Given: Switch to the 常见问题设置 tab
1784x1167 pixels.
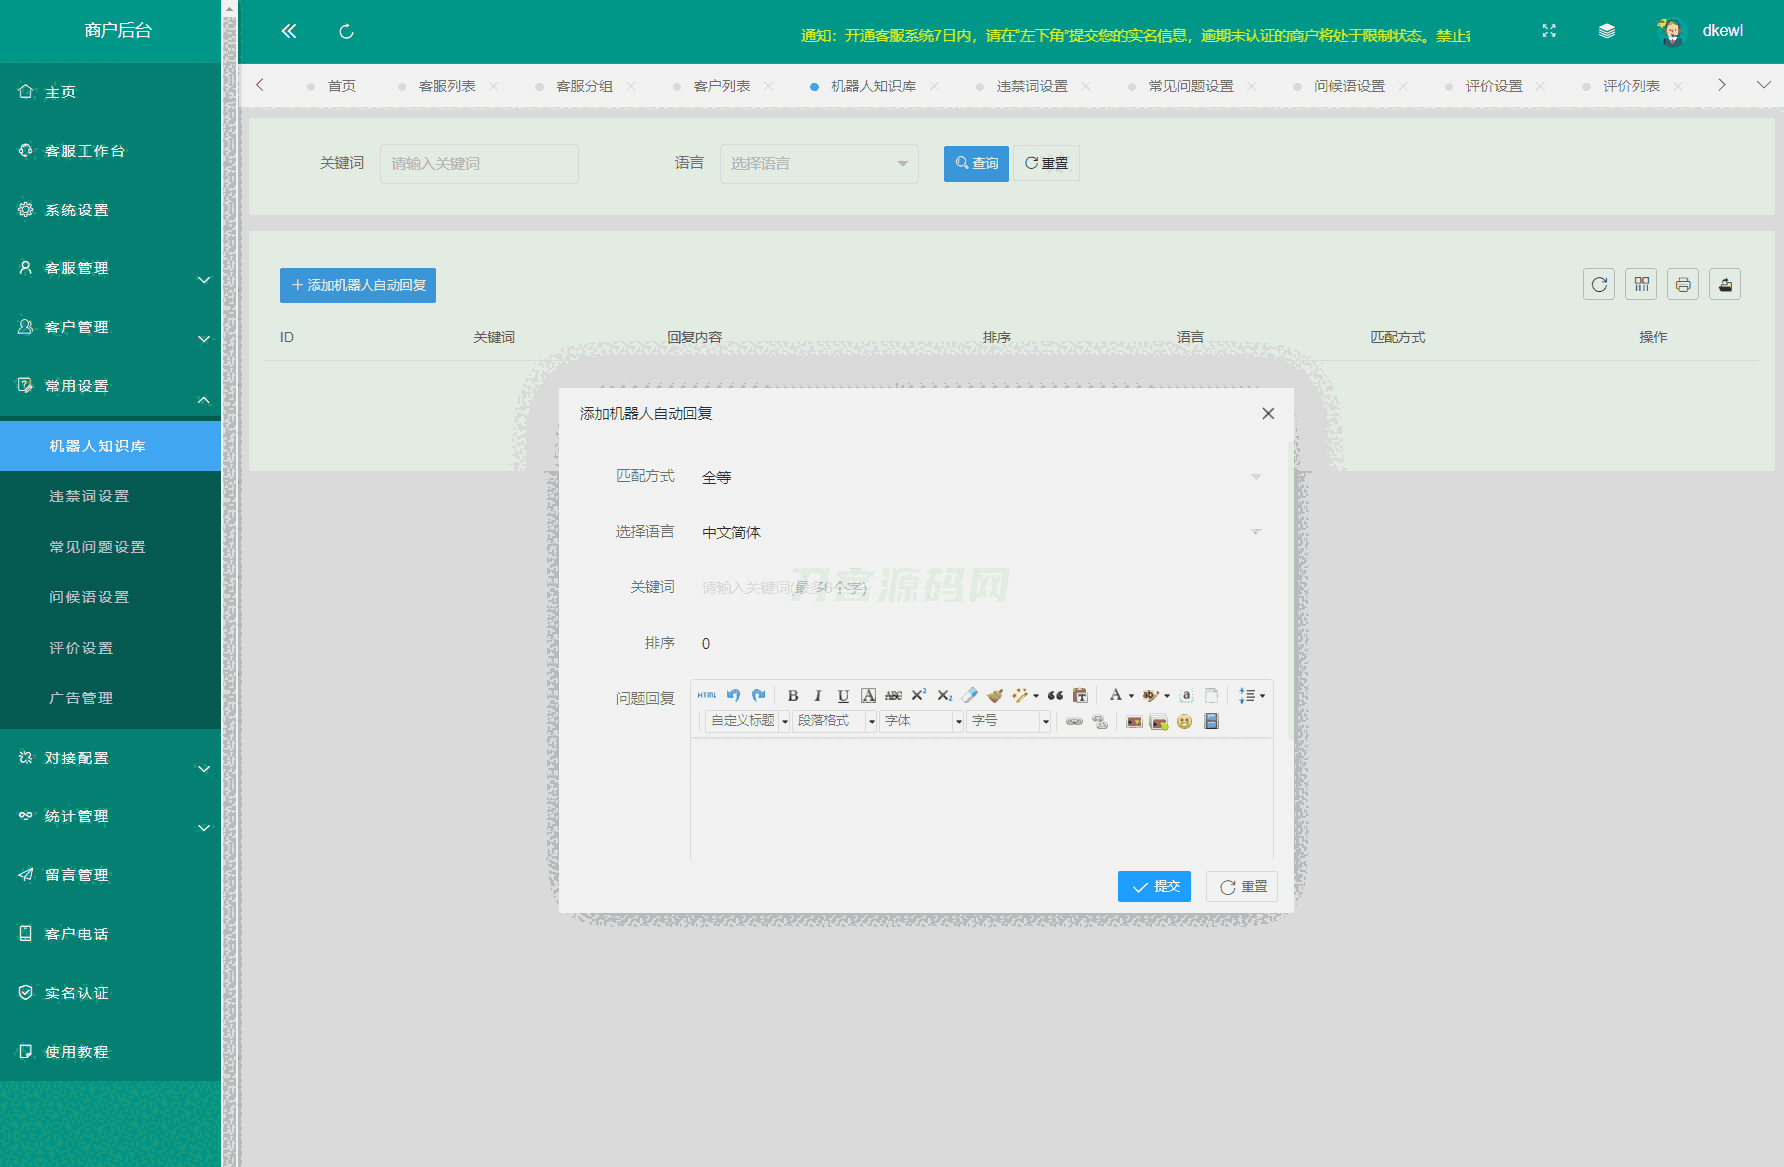Looking at the screenshot, I should (x=1191, y=86).
